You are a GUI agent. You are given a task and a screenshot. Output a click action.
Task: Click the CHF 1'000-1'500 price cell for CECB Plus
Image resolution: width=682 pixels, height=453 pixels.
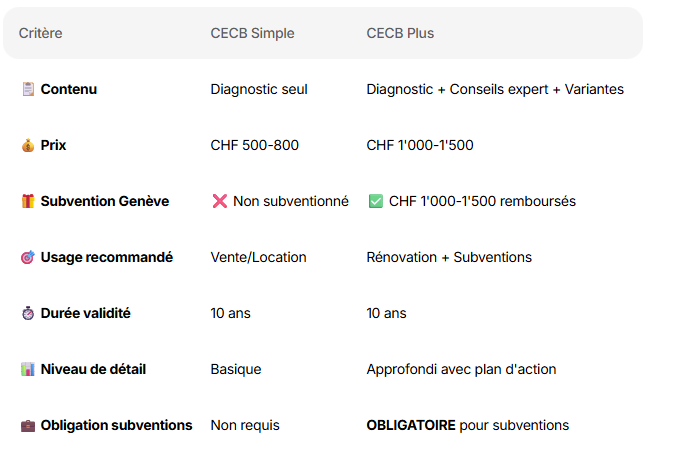pyautogui.click(x=420, y=146)
